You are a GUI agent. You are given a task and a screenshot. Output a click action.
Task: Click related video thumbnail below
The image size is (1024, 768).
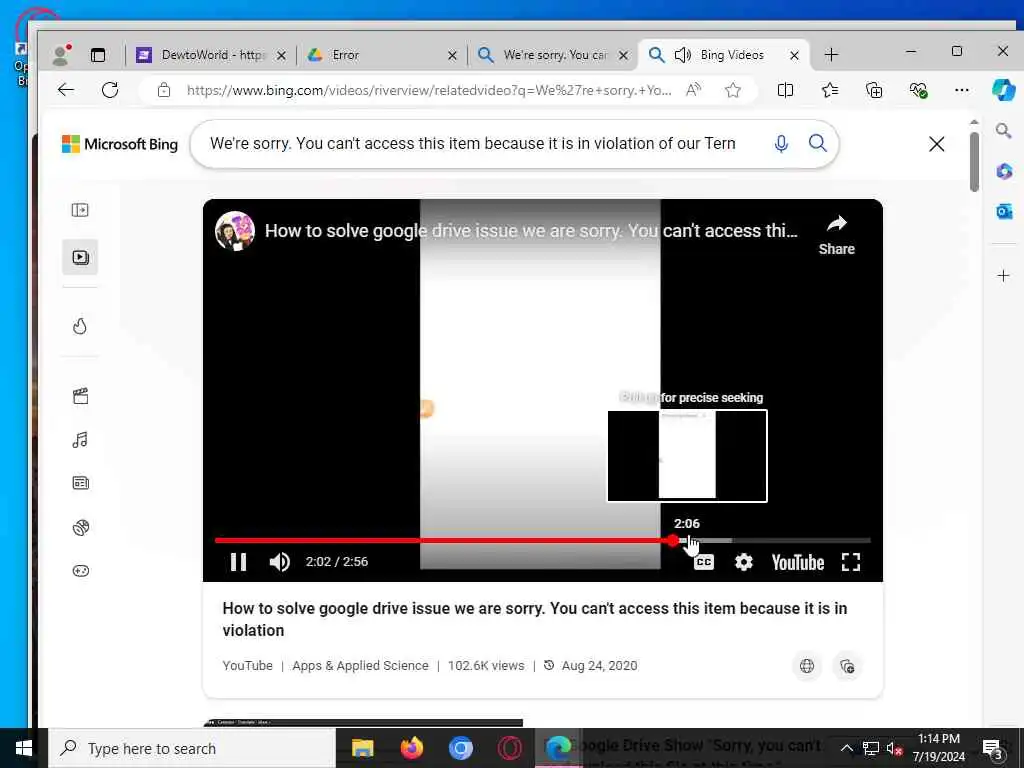pyautogui.click(x=363, y=723)
